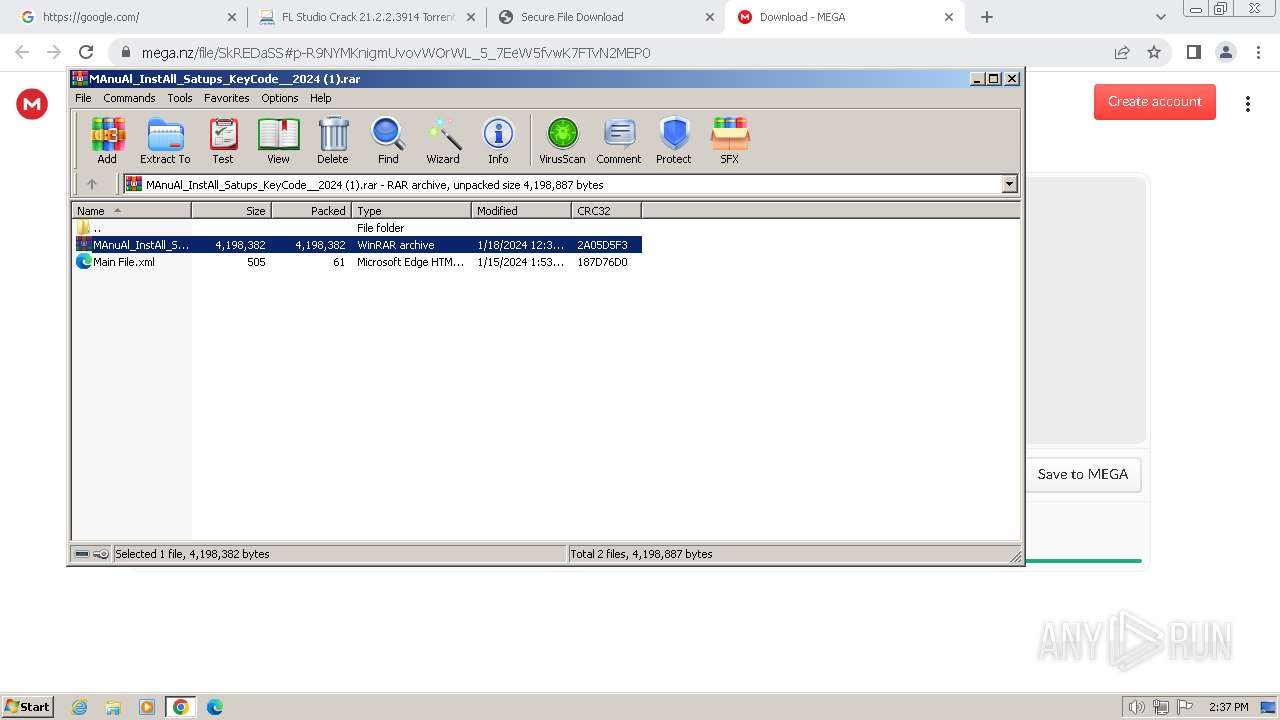Open Internet Explorer from taskbar
The image size is (1280, 720).
click(79, 707)
